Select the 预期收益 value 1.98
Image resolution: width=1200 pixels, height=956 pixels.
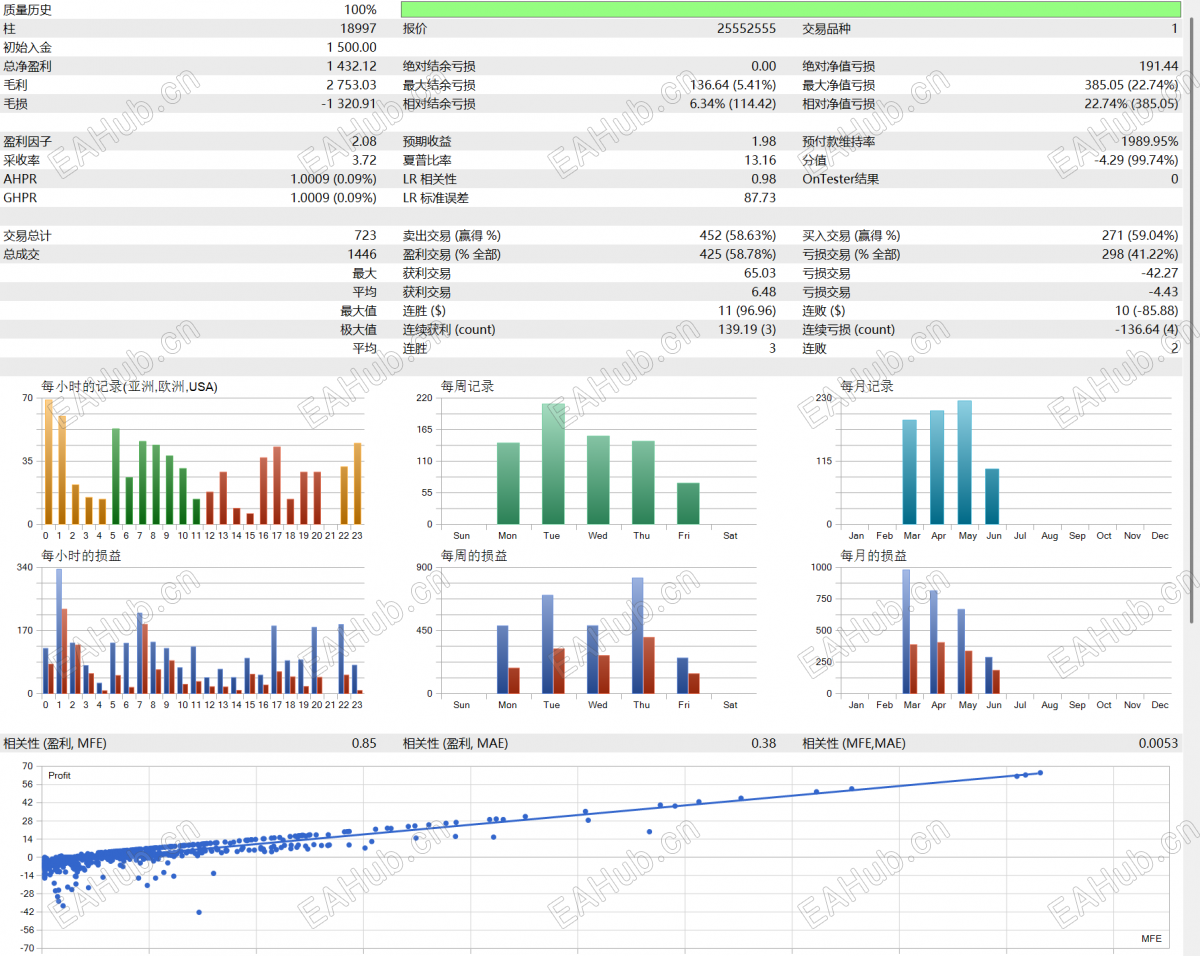(764, 142)
